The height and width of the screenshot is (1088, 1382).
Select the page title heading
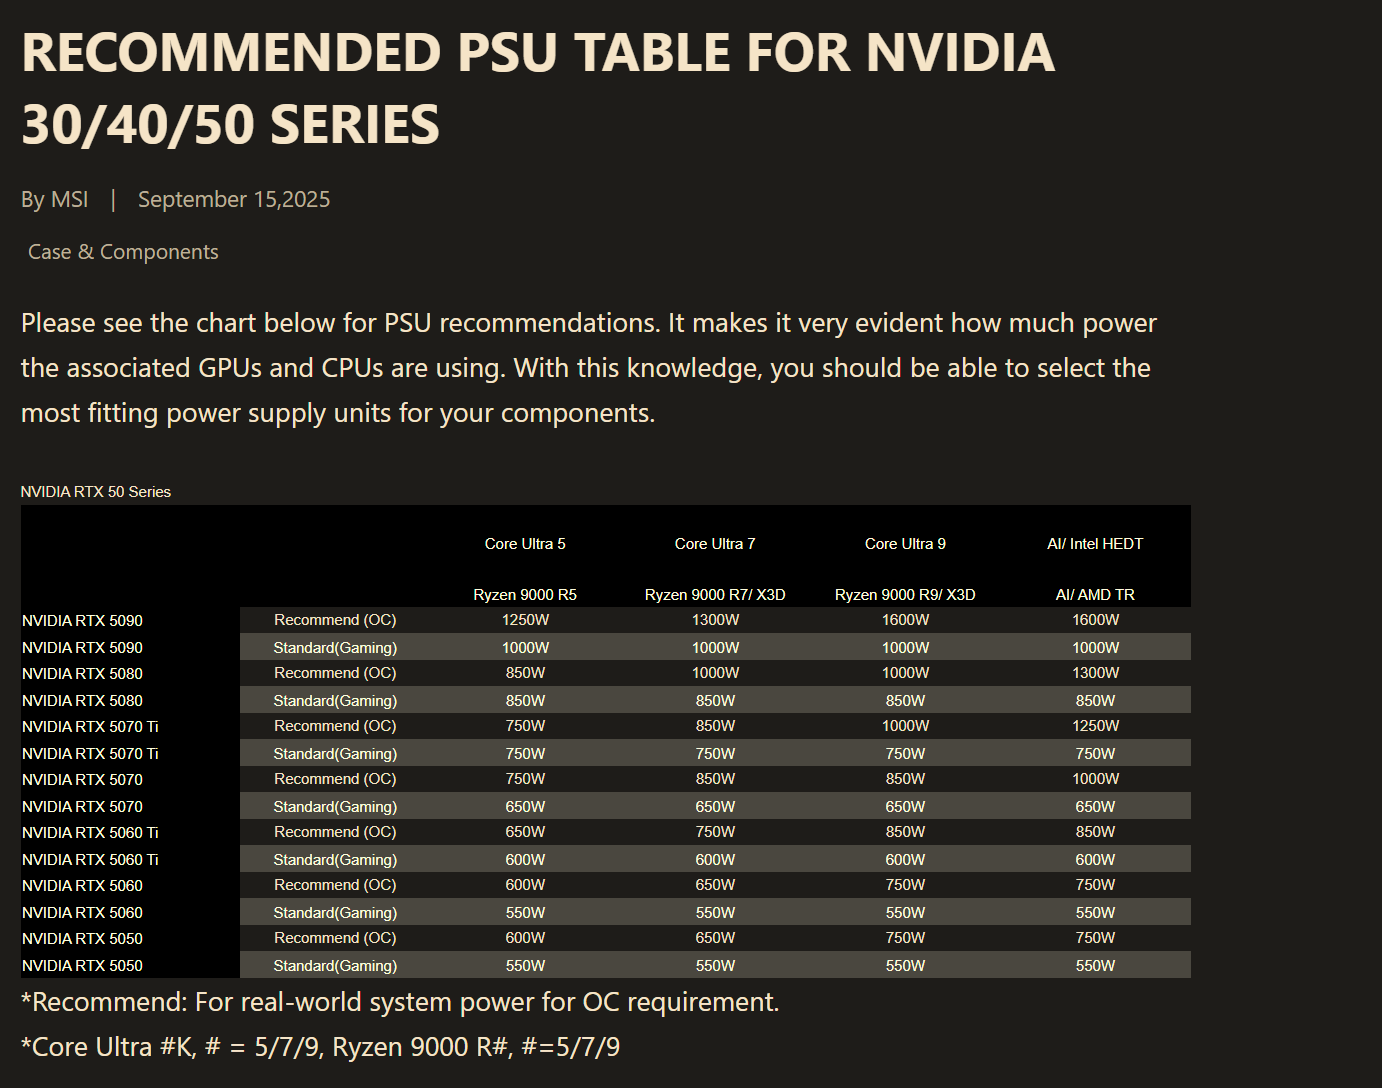coord(538,88)
